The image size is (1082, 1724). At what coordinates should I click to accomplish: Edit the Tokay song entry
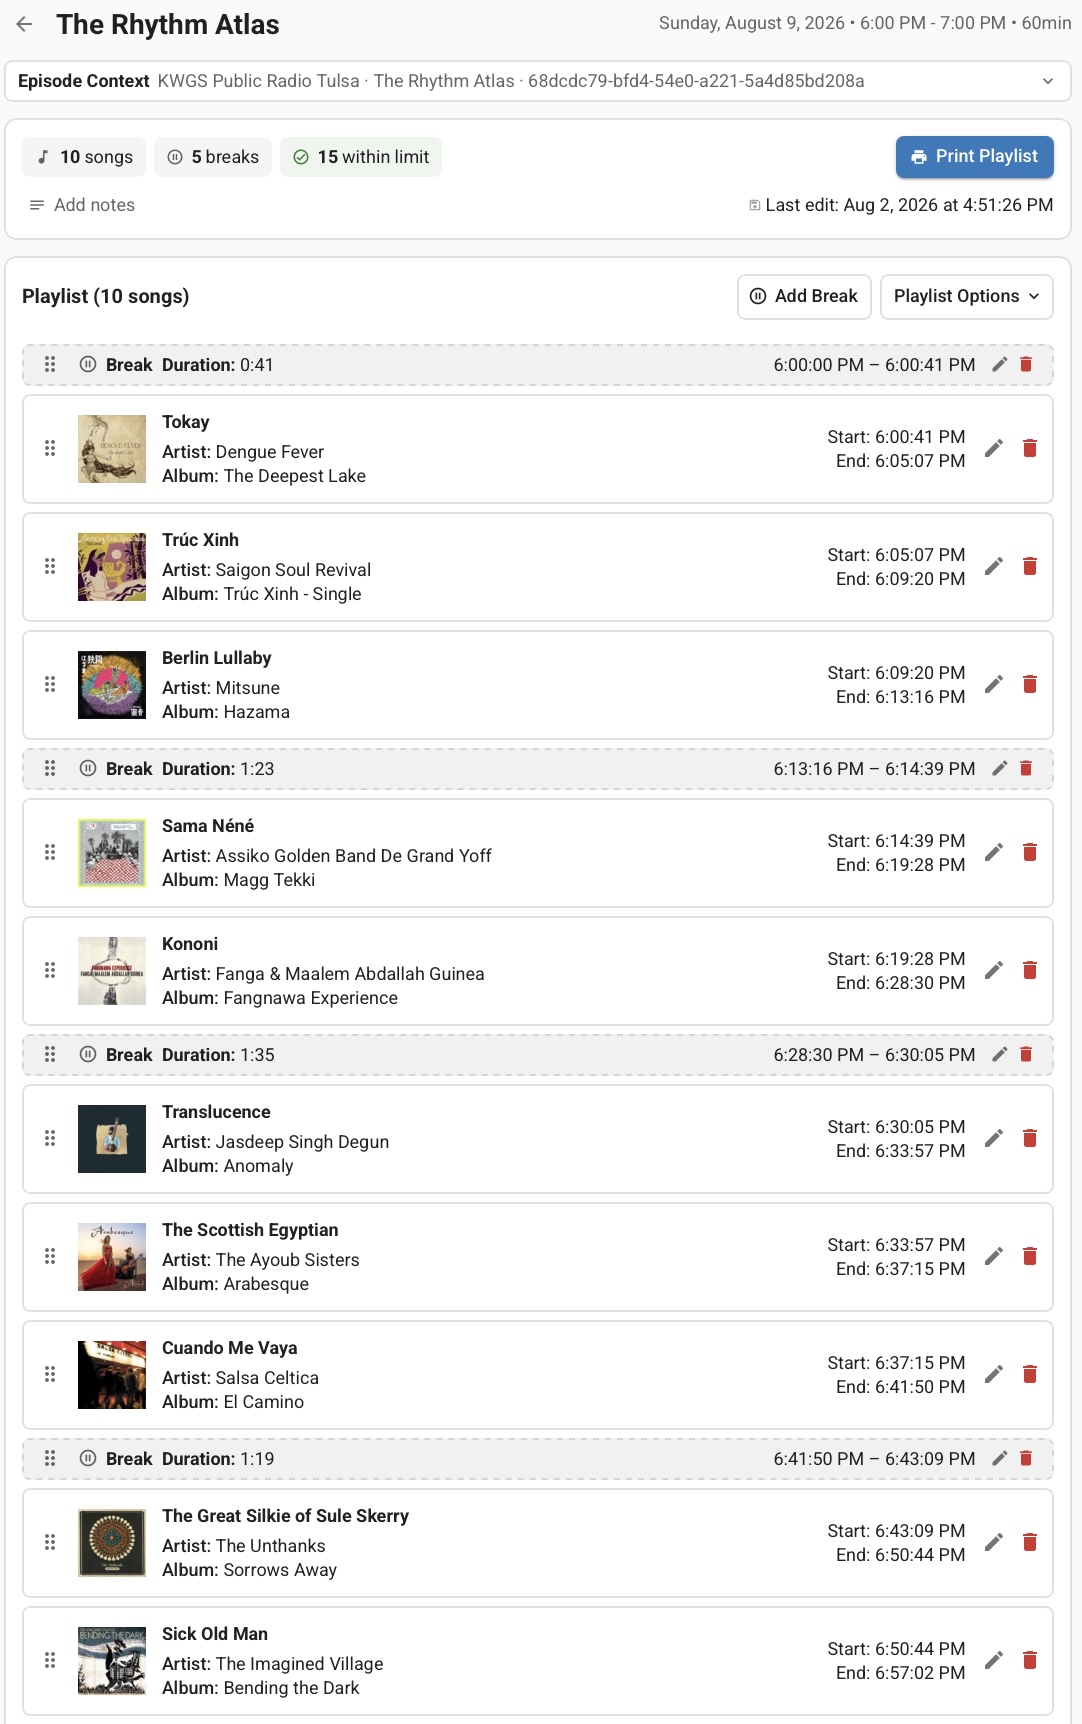pos(993,448)
